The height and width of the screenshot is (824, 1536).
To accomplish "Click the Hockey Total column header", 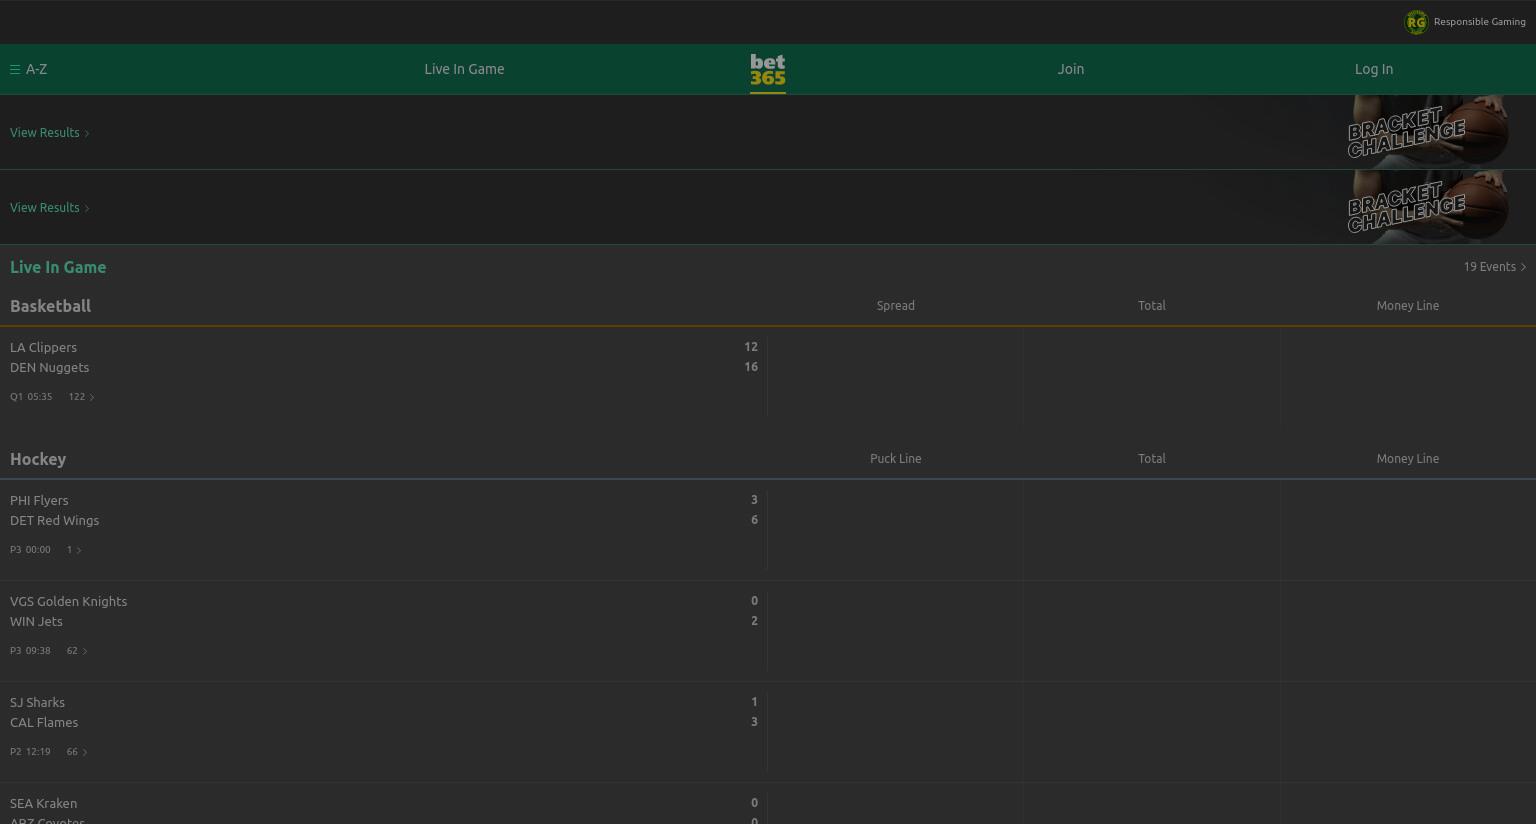I will 1152,459.
